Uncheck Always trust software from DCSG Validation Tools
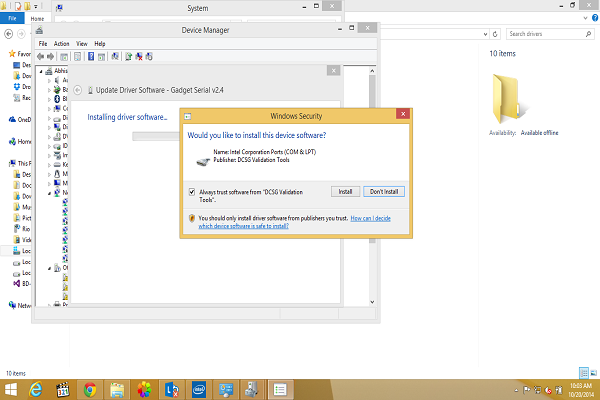Screen dimensions: 600x400 [x=192, y=192]
